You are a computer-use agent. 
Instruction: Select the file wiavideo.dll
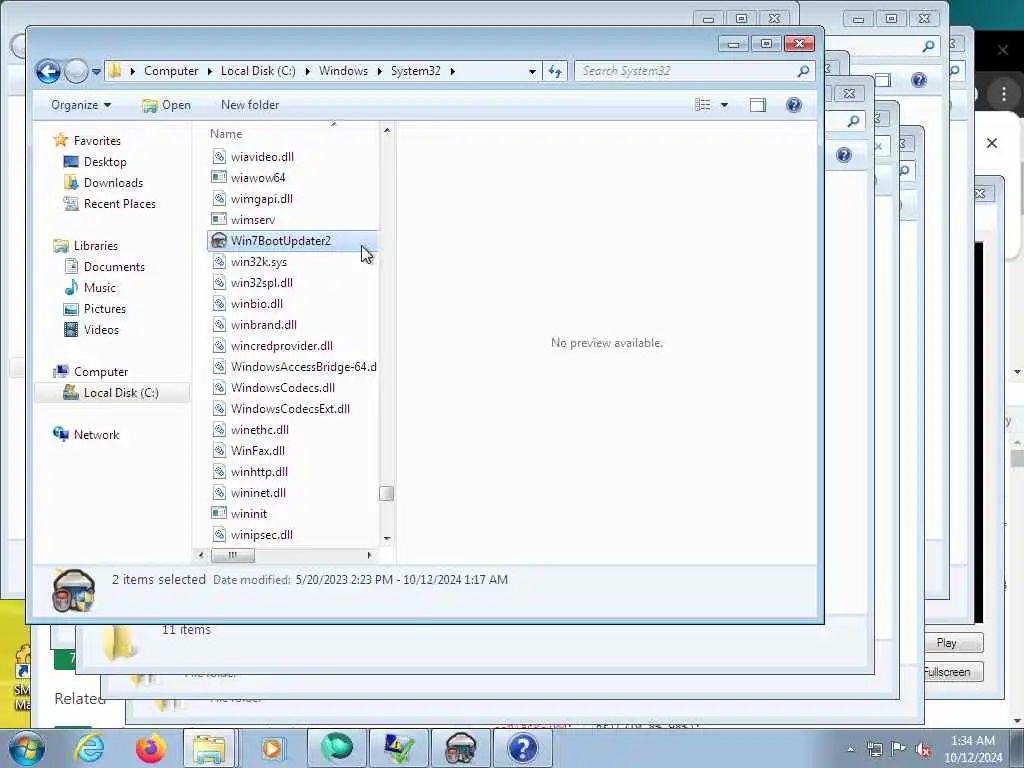(262, 157)
